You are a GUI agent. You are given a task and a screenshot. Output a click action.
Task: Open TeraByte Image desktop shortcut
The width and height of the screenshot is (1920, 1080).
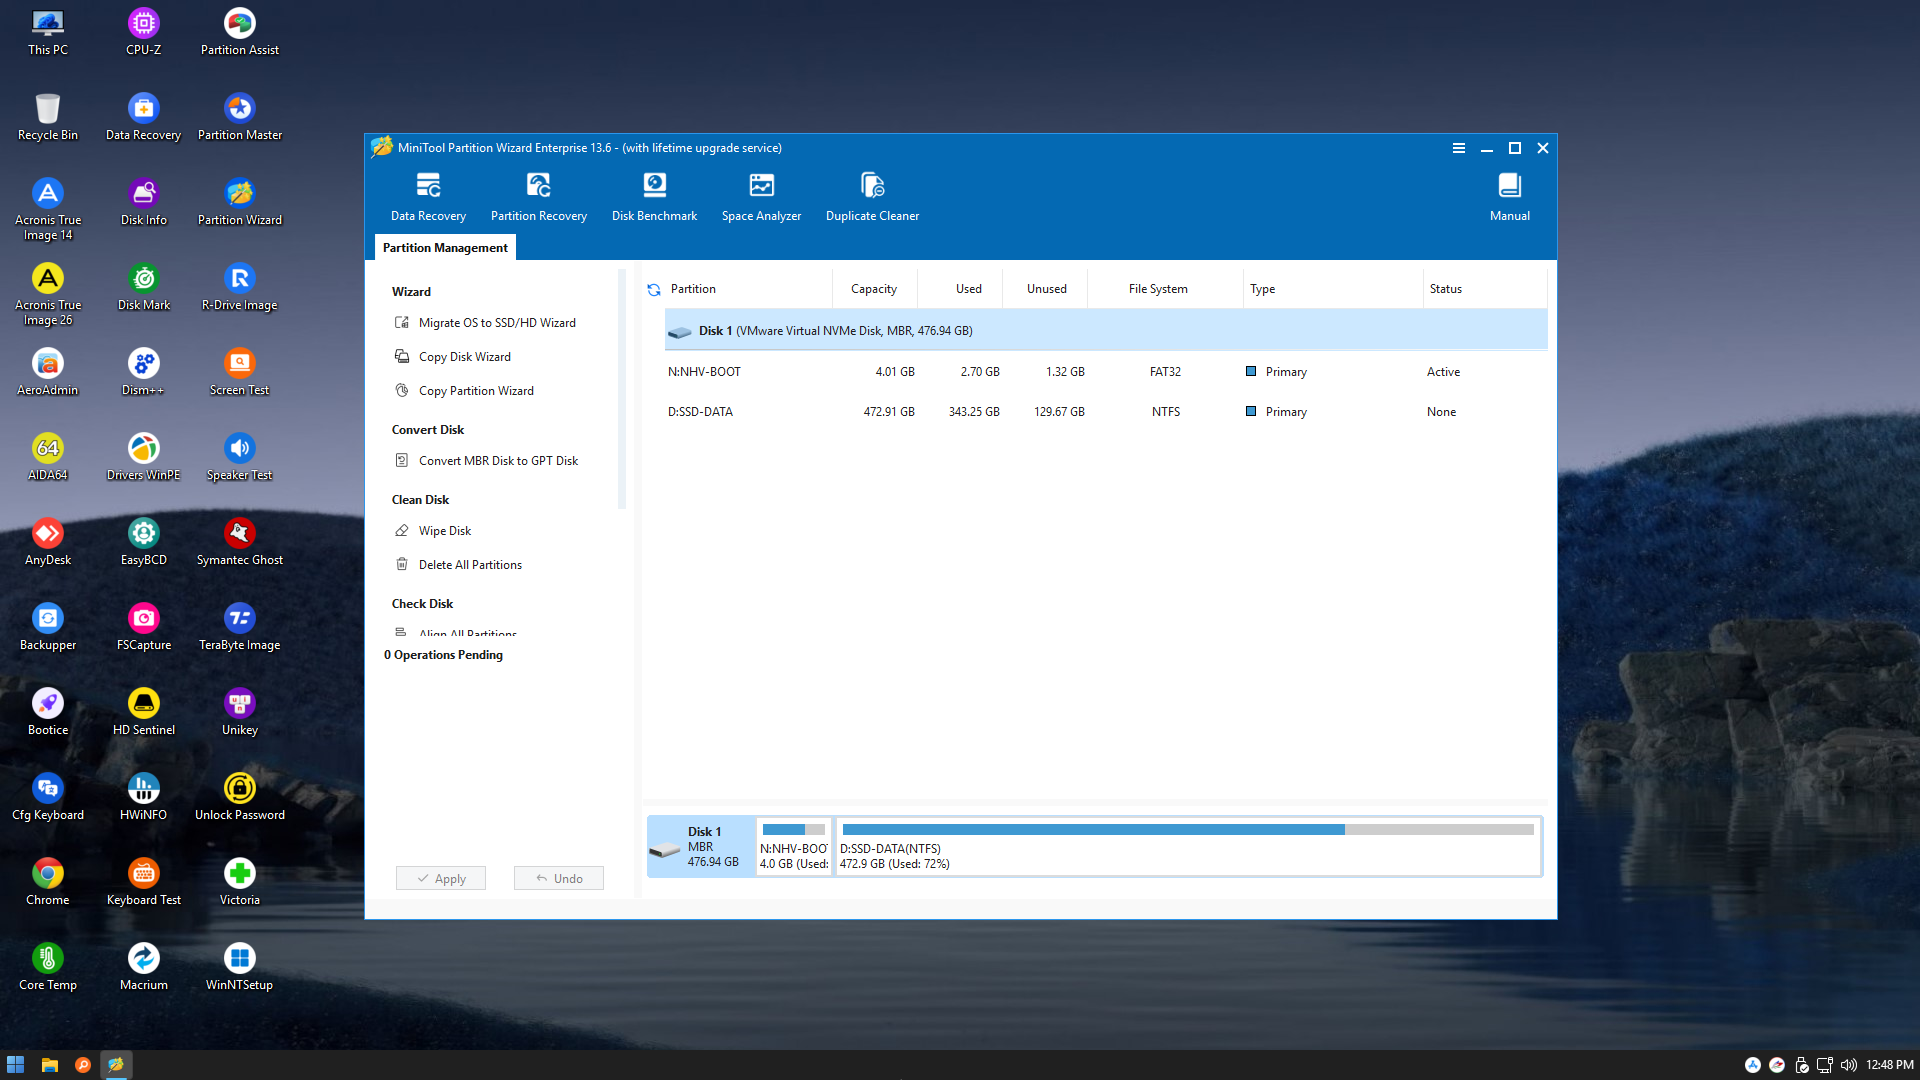240,627
